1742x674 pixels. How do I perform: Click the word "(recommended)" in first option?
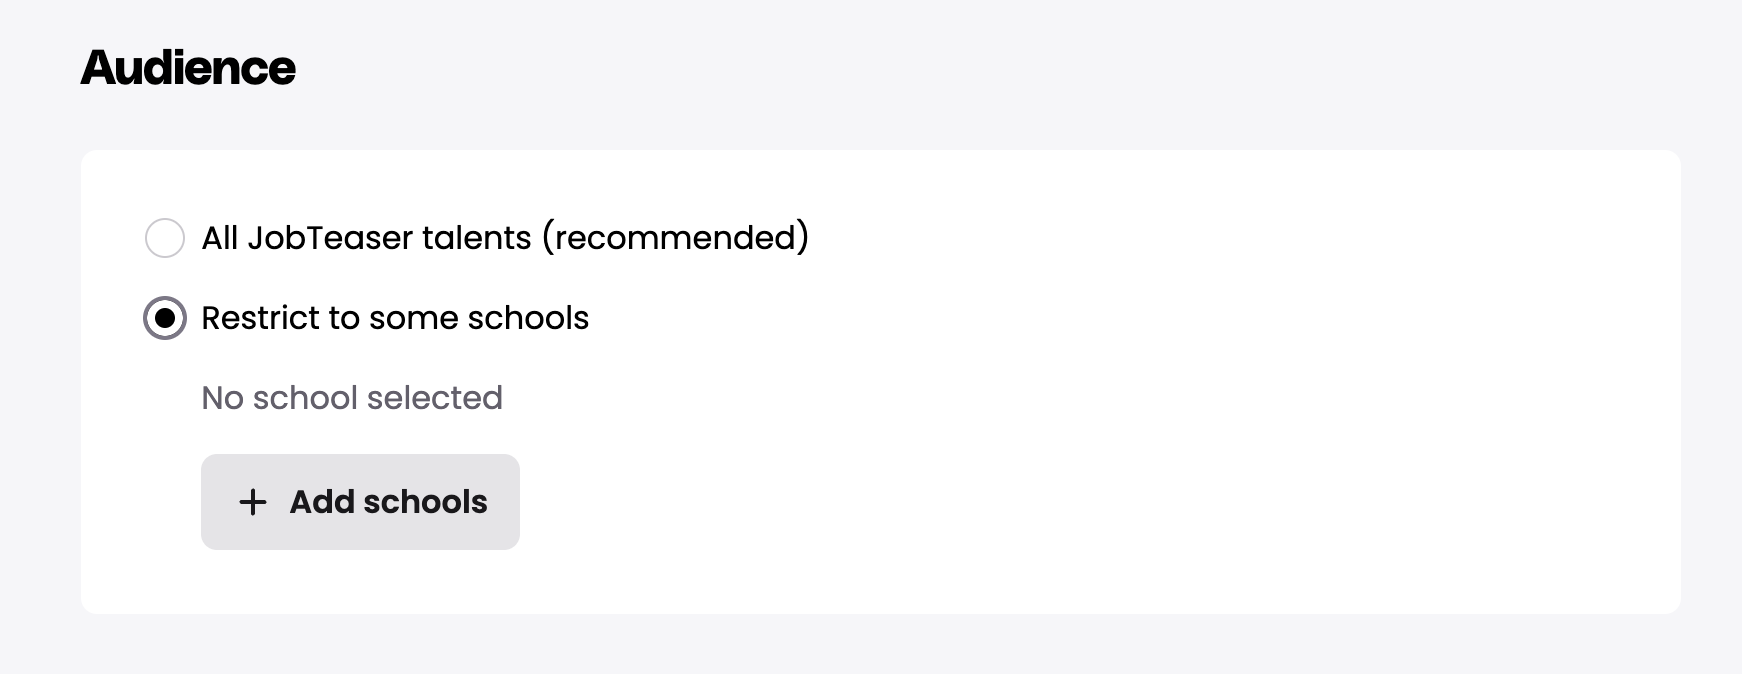(x=675, y=238)
